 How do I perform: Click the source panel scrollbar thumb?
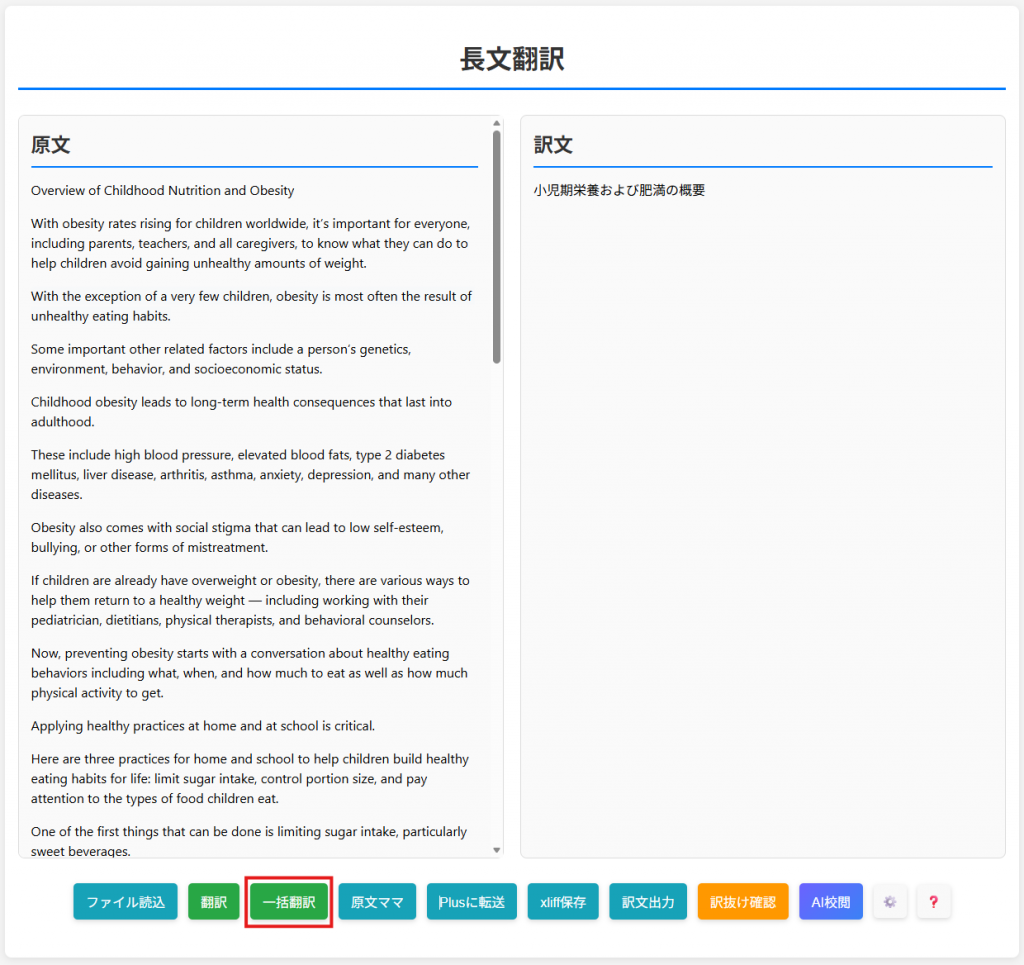click(x=497, y=247)
